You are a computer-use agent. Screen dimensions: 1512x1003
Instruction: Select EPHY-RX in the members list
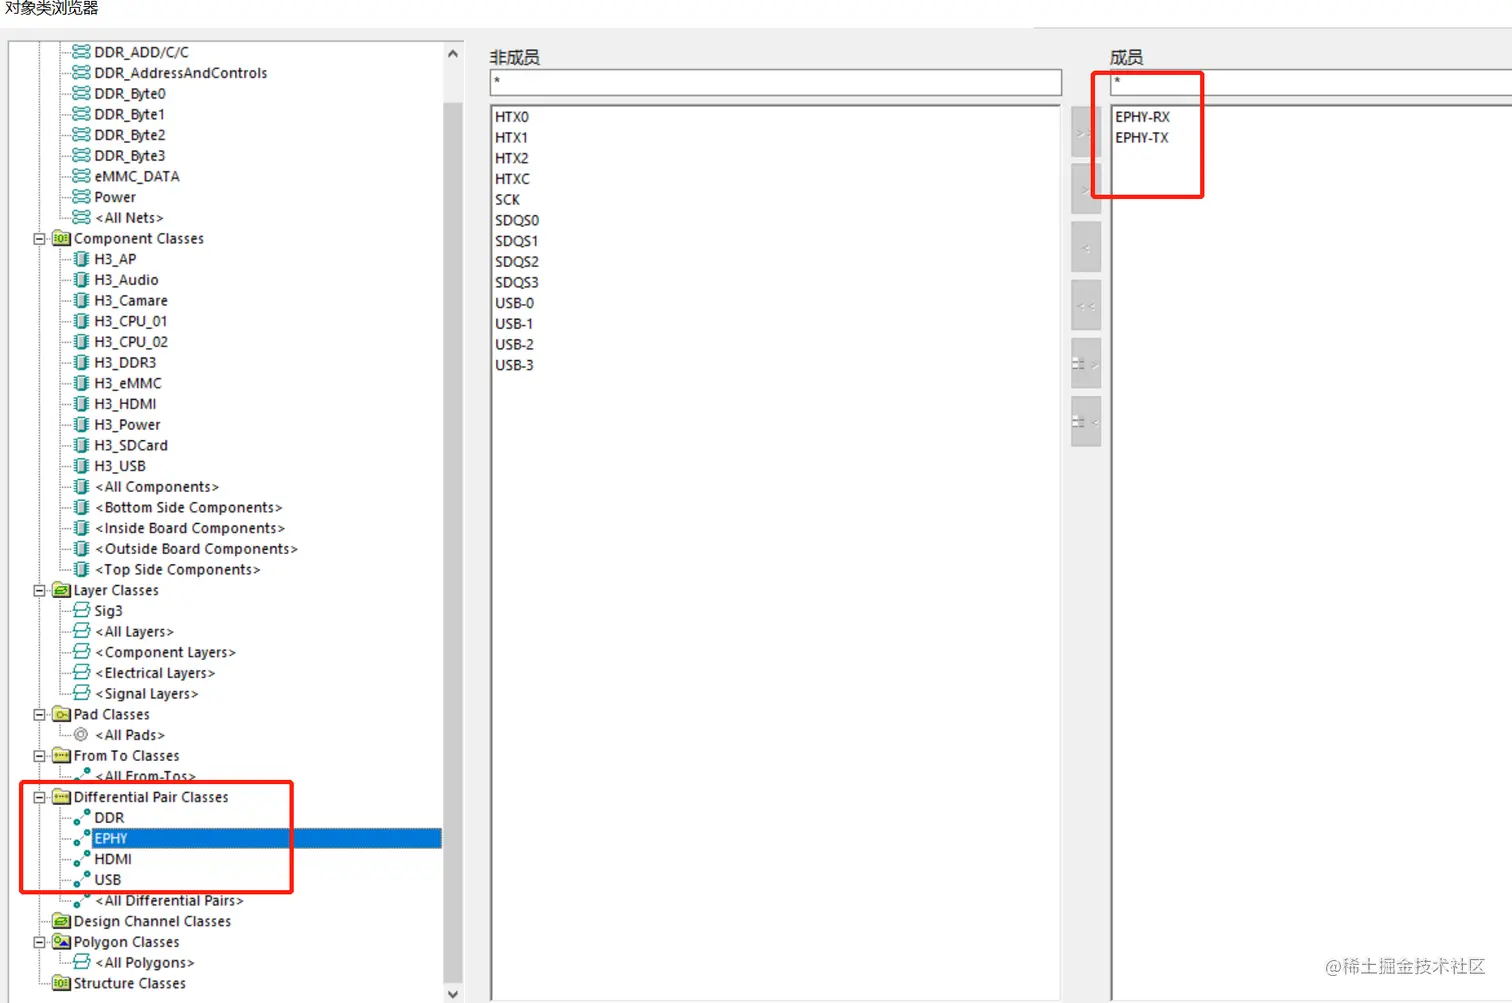(1142, 117)
